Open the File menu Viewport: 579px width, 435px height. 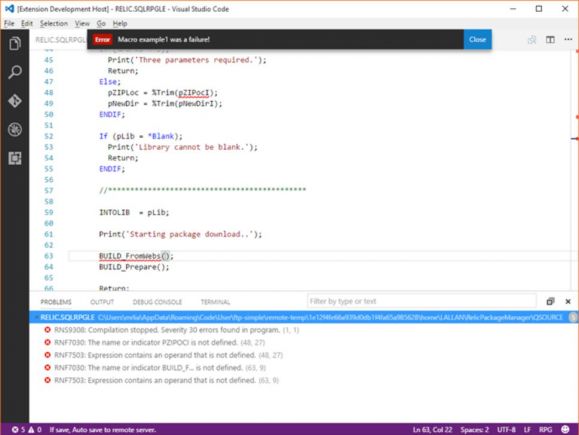(x=9, y=24)
